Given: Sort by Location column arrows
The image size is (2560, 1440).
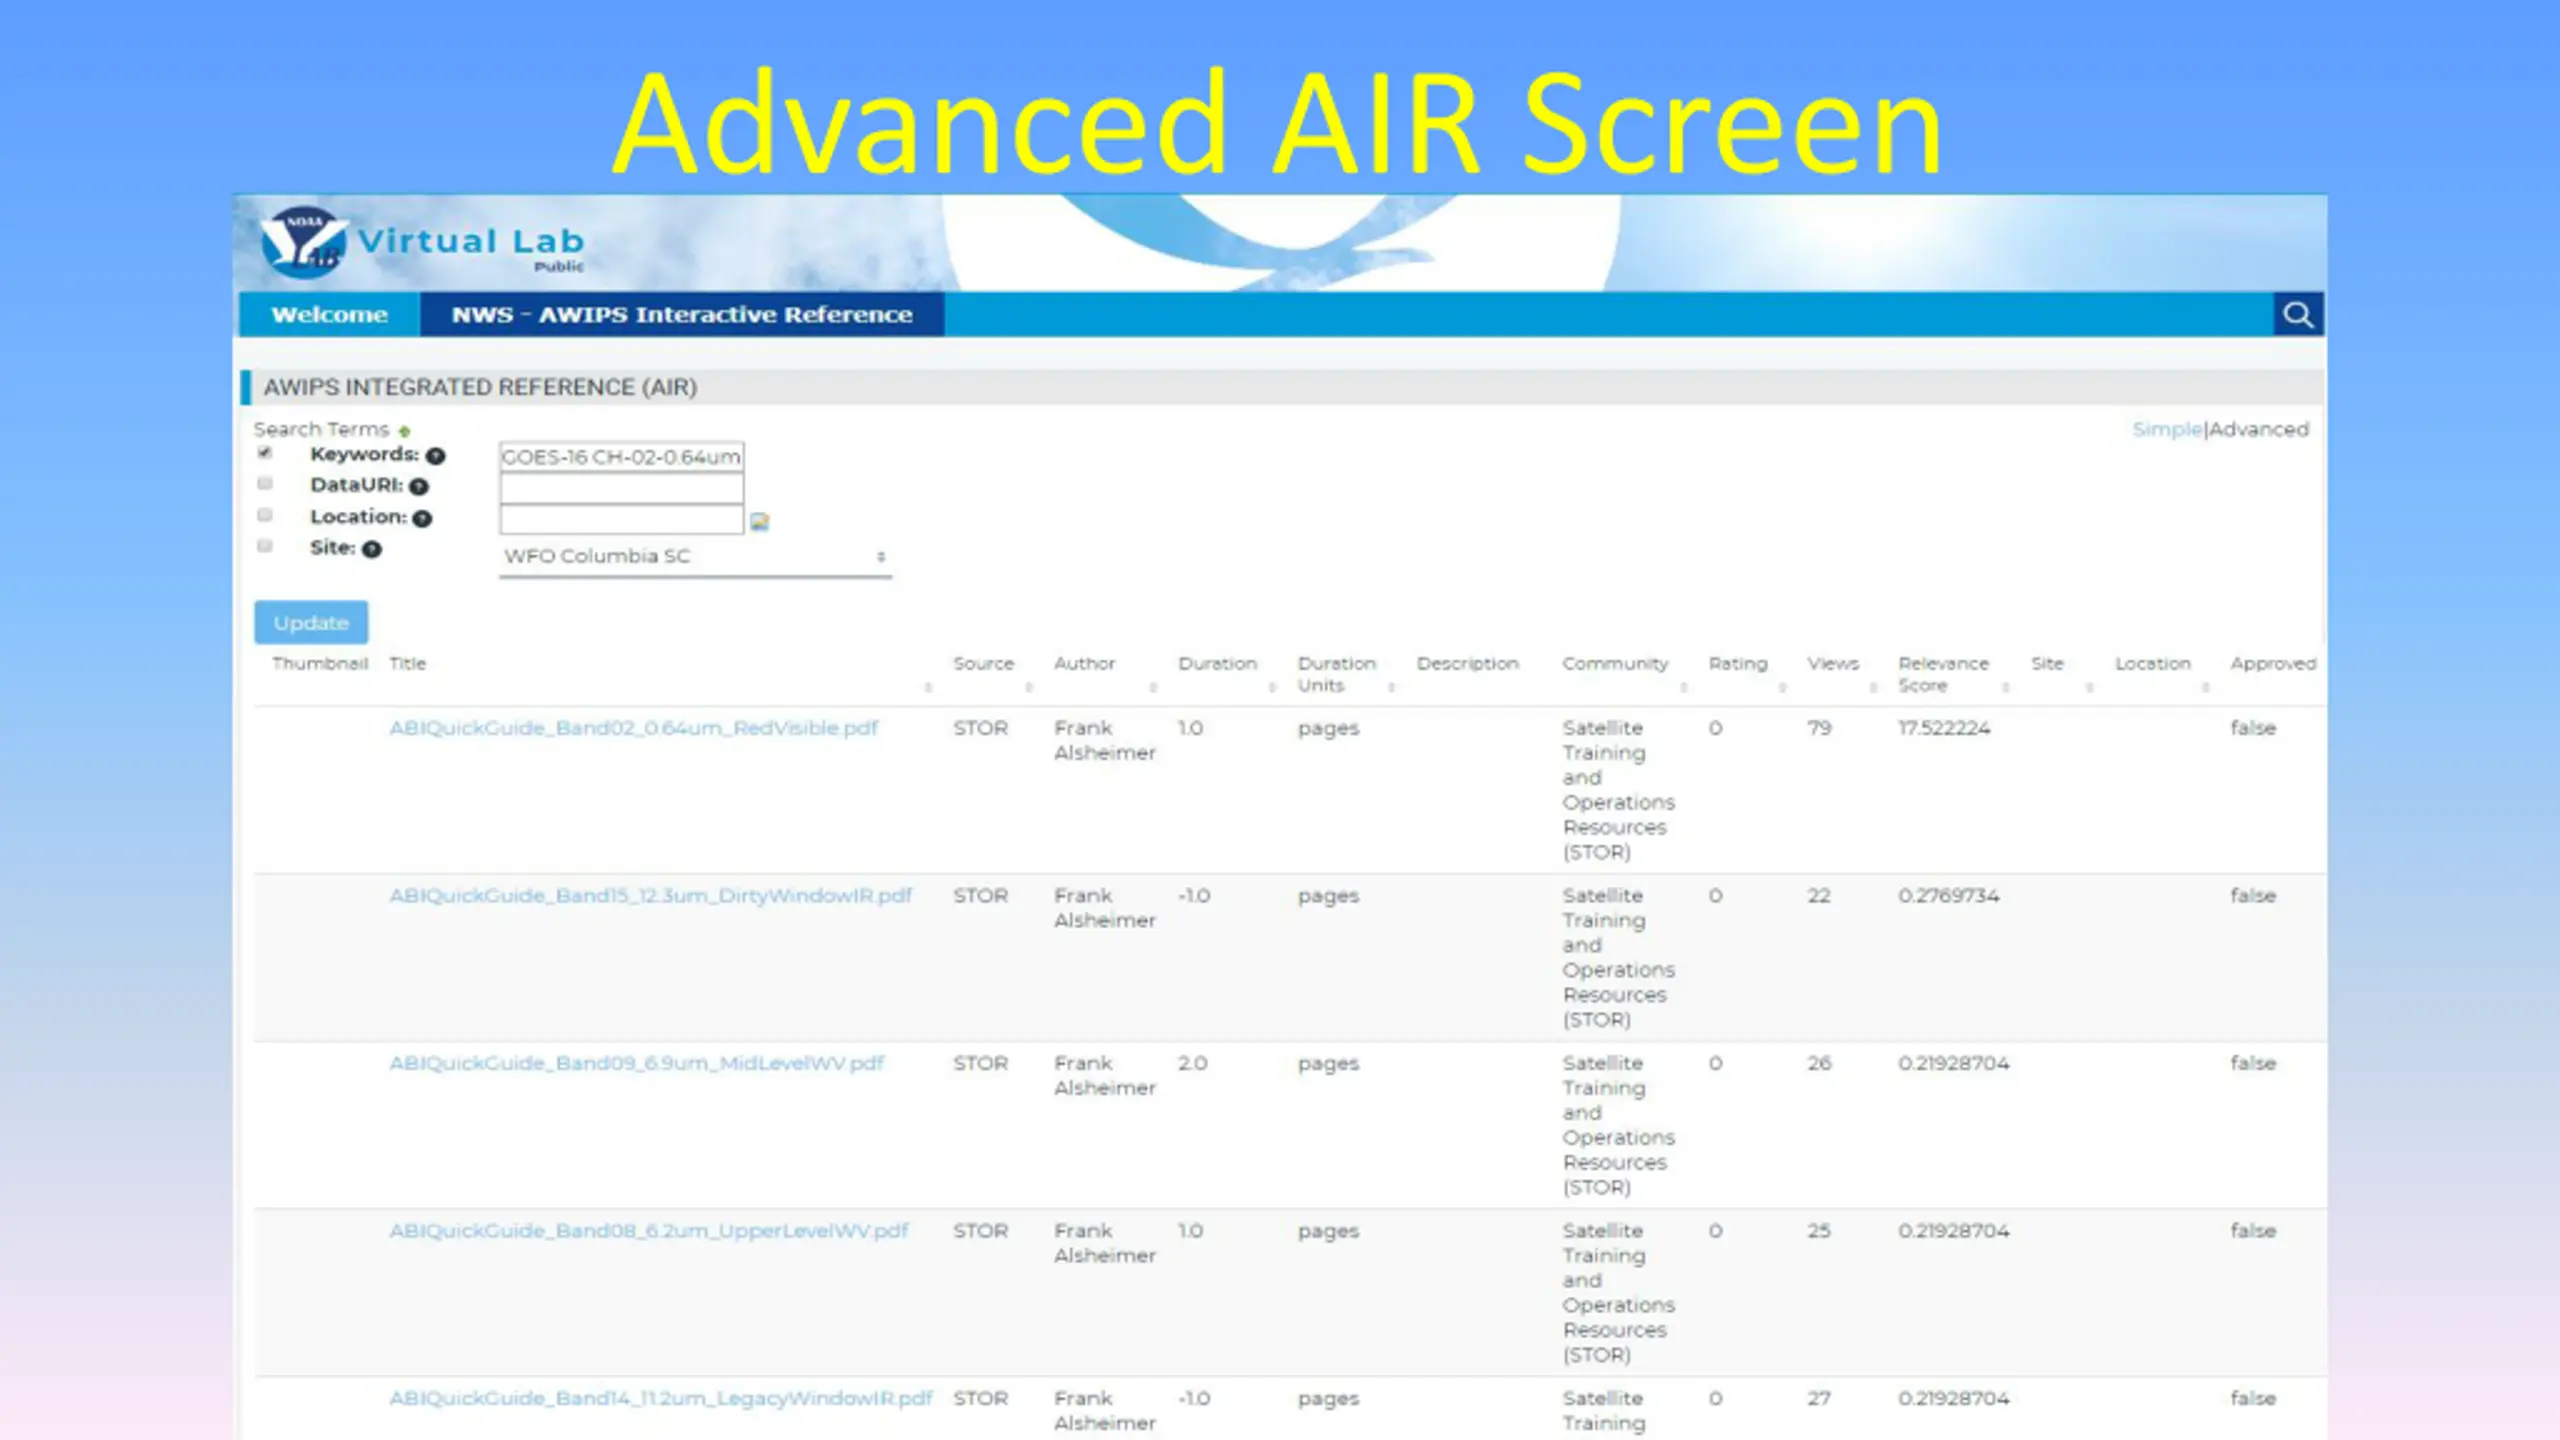Looking at the screenshot, I should [2205, 688].
